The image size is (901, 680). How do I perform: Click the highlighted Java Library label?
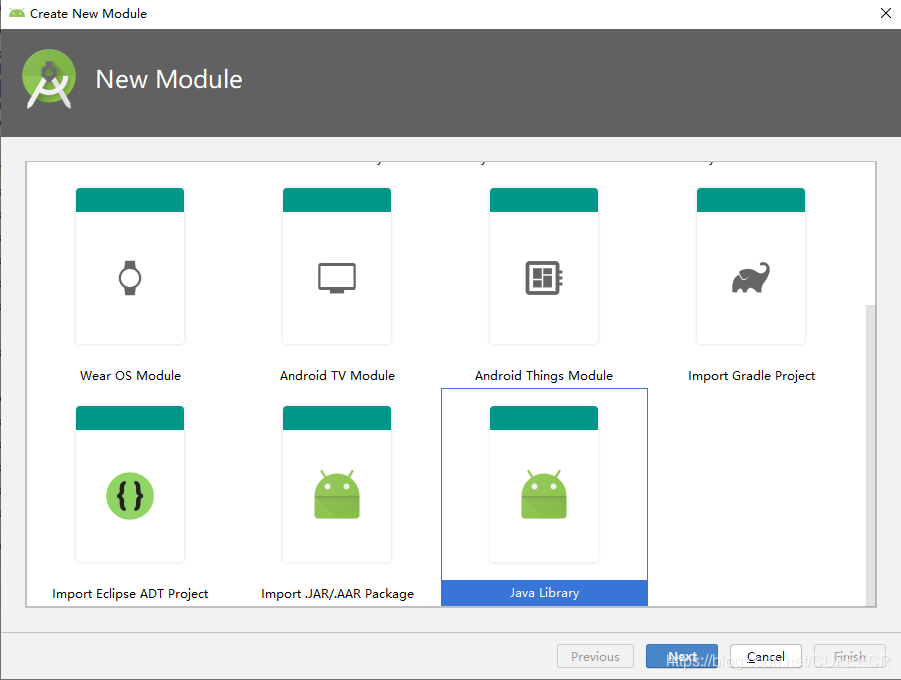(544, 593)
